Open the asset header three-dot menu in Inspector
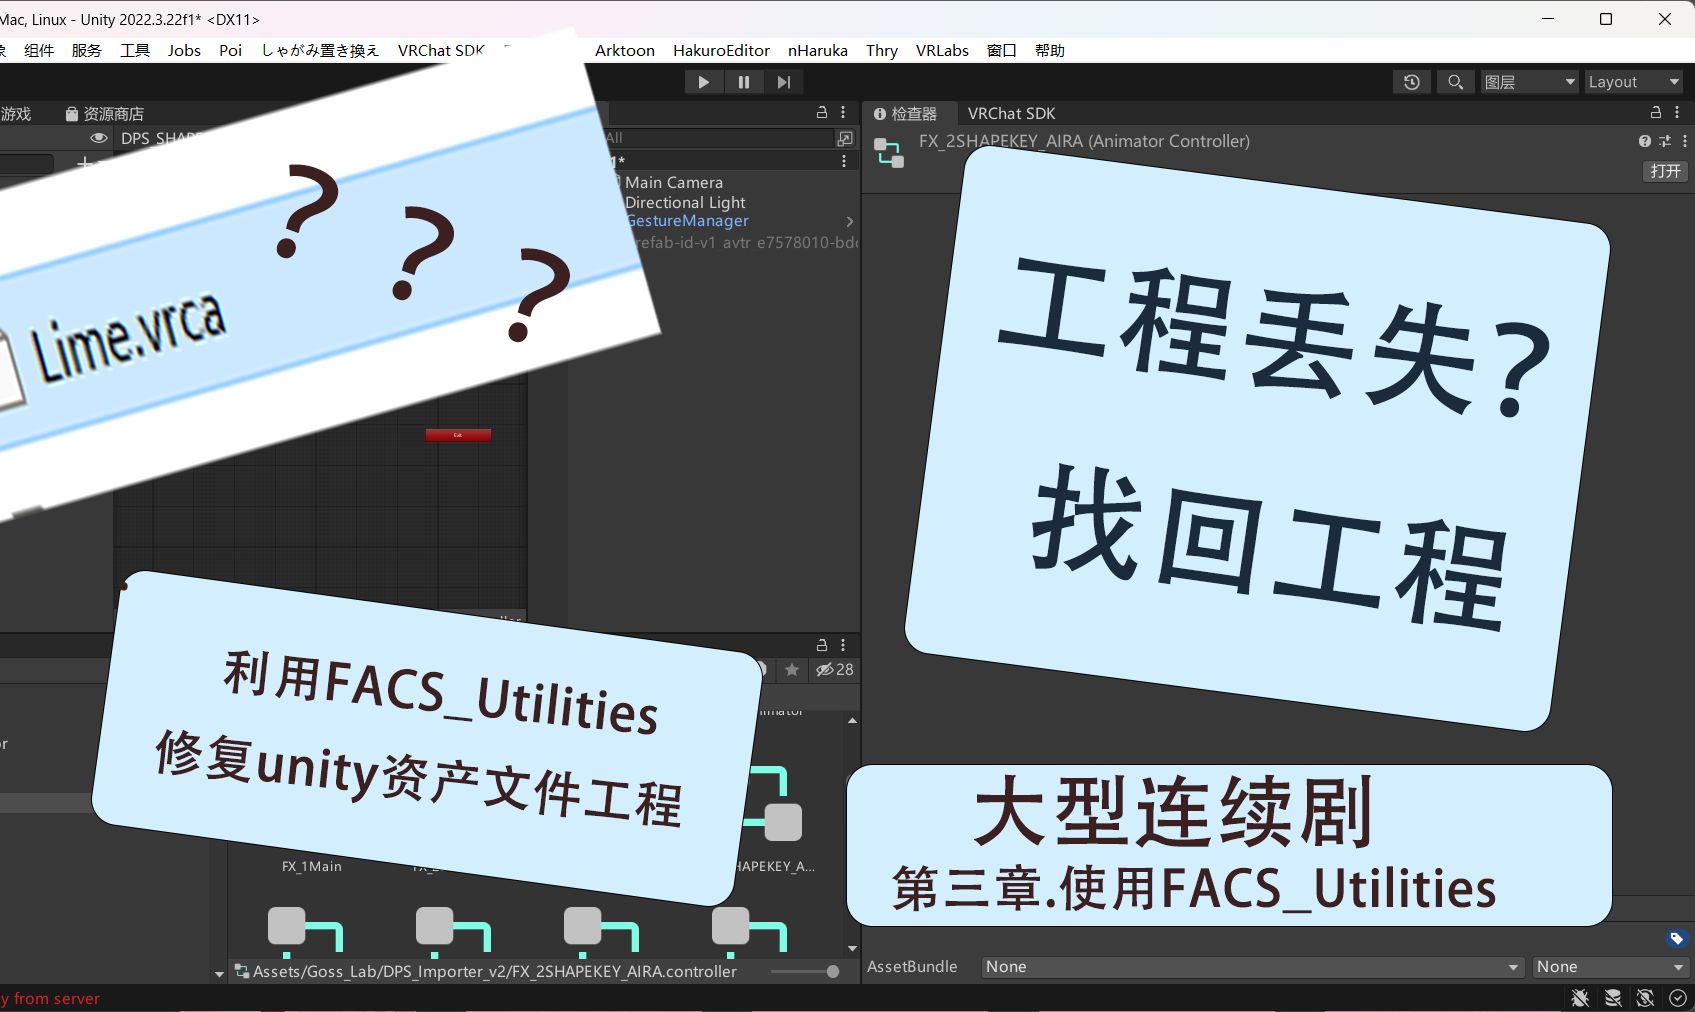 point(1685,141)
